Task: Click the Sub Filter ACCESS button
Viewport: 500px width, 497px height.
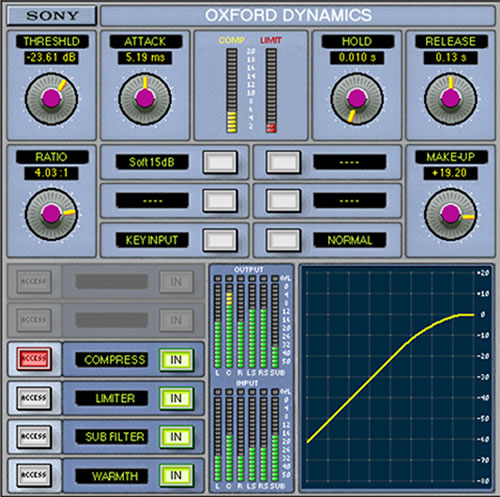Action: 34,437
